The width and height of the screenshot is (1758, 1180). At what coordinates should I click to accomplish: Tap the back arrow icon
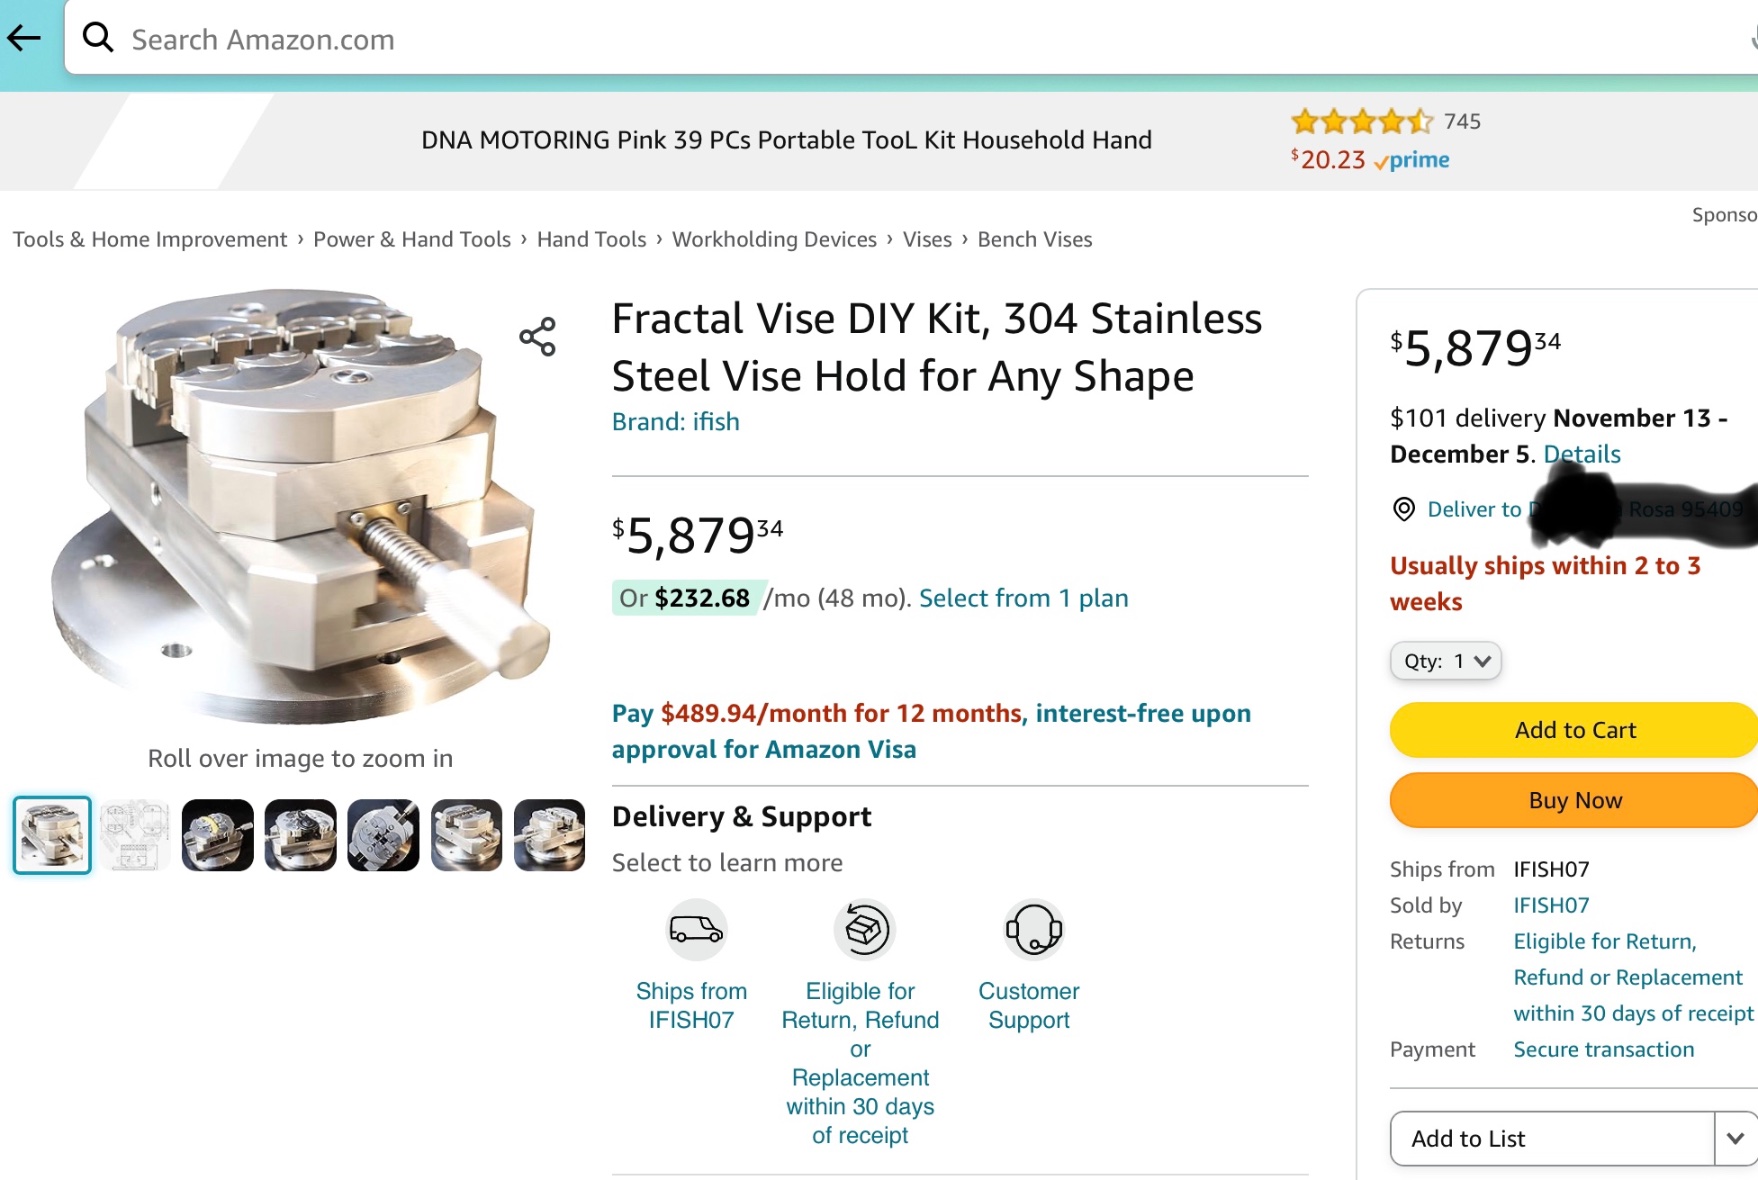click(25, 39)
